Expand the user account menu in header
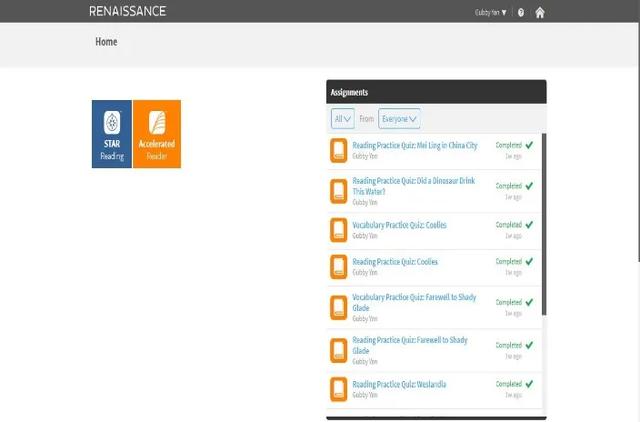 (491, 13)
